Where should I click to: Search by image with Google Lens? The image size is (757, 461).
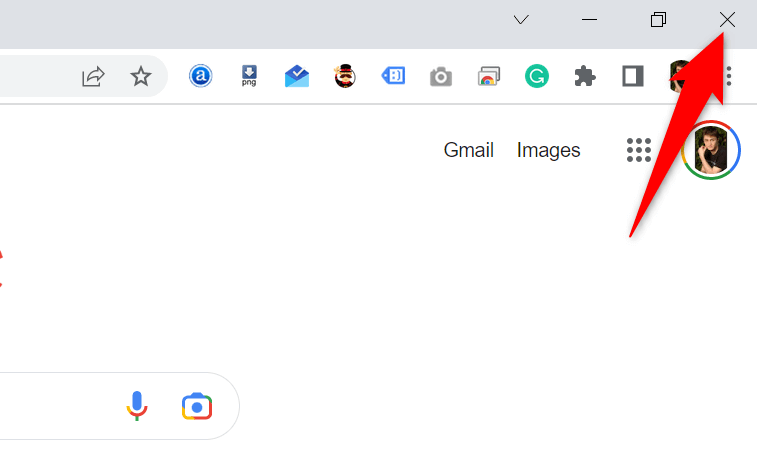tap(197, 406)
